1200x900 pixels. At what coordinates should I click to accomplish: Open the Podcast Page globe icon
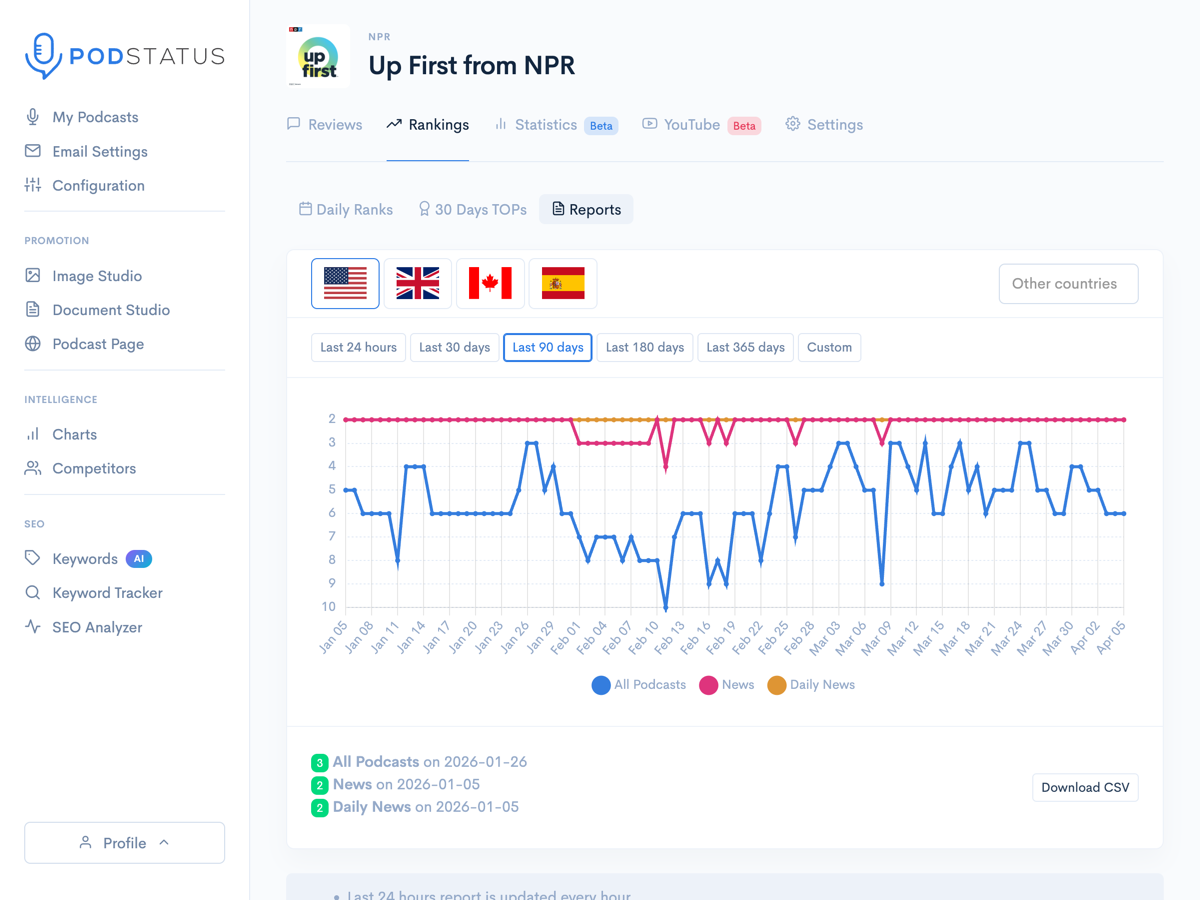[33, 344]
